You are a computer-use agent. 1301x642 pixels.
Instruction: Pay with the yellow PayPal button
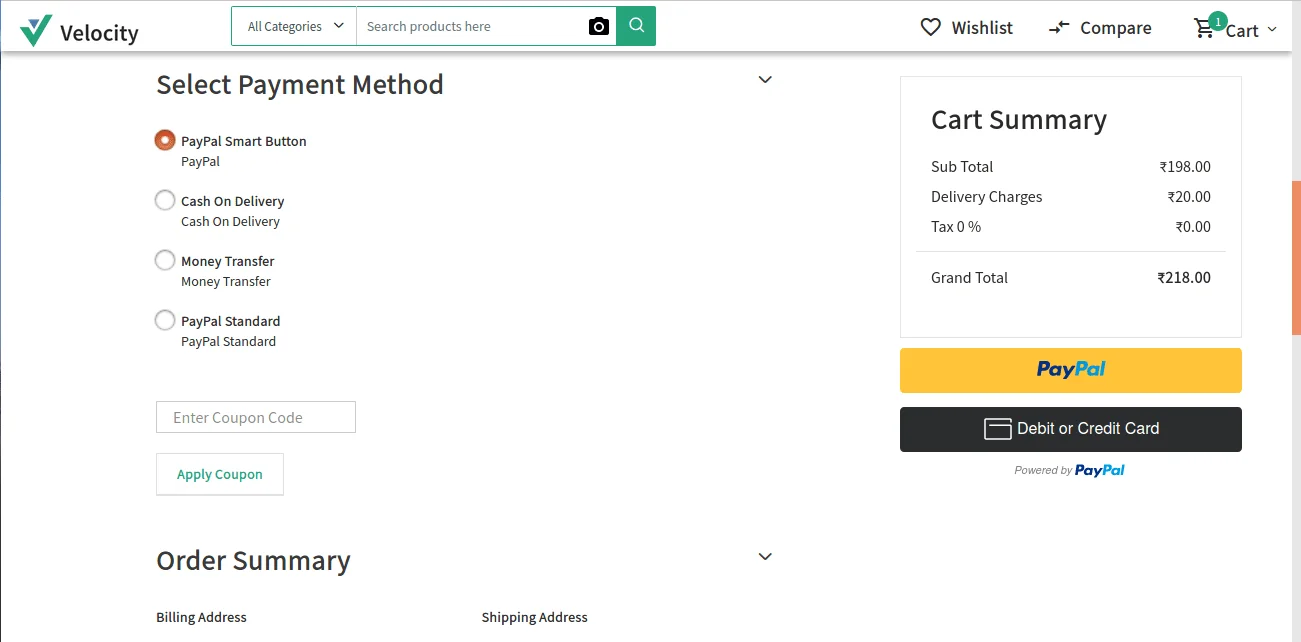pyautogui.click(x=1070, y=370)
